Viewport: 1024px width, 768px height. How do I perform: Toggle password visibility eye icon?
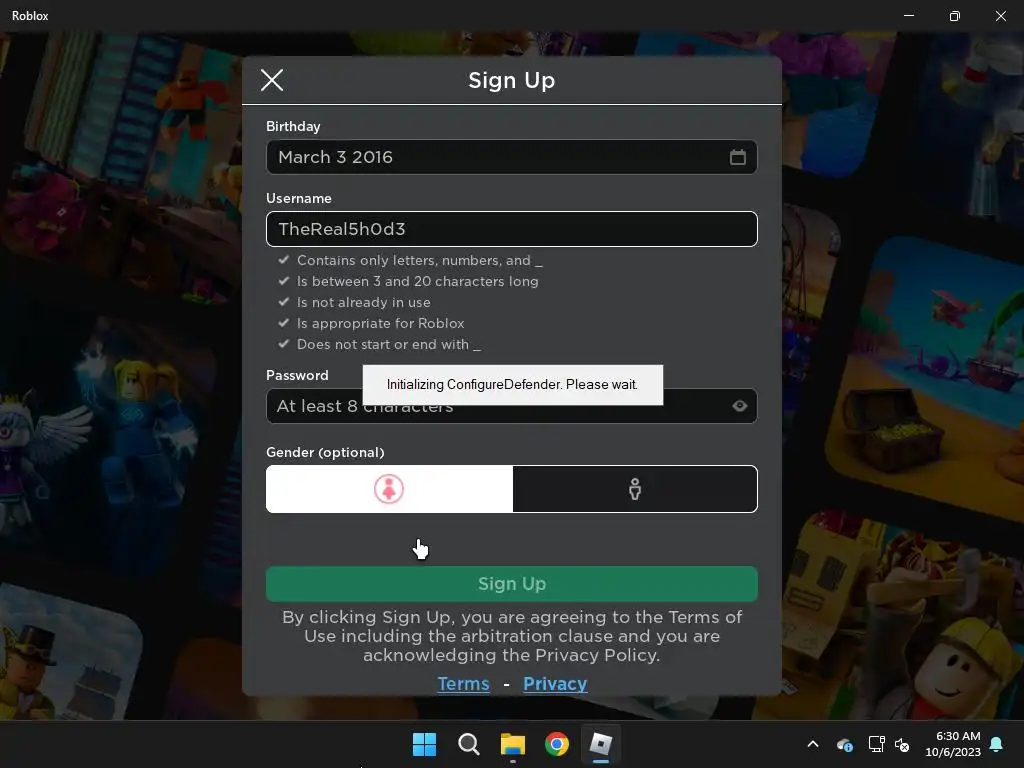pyautogui.click(x=739, y=406)
